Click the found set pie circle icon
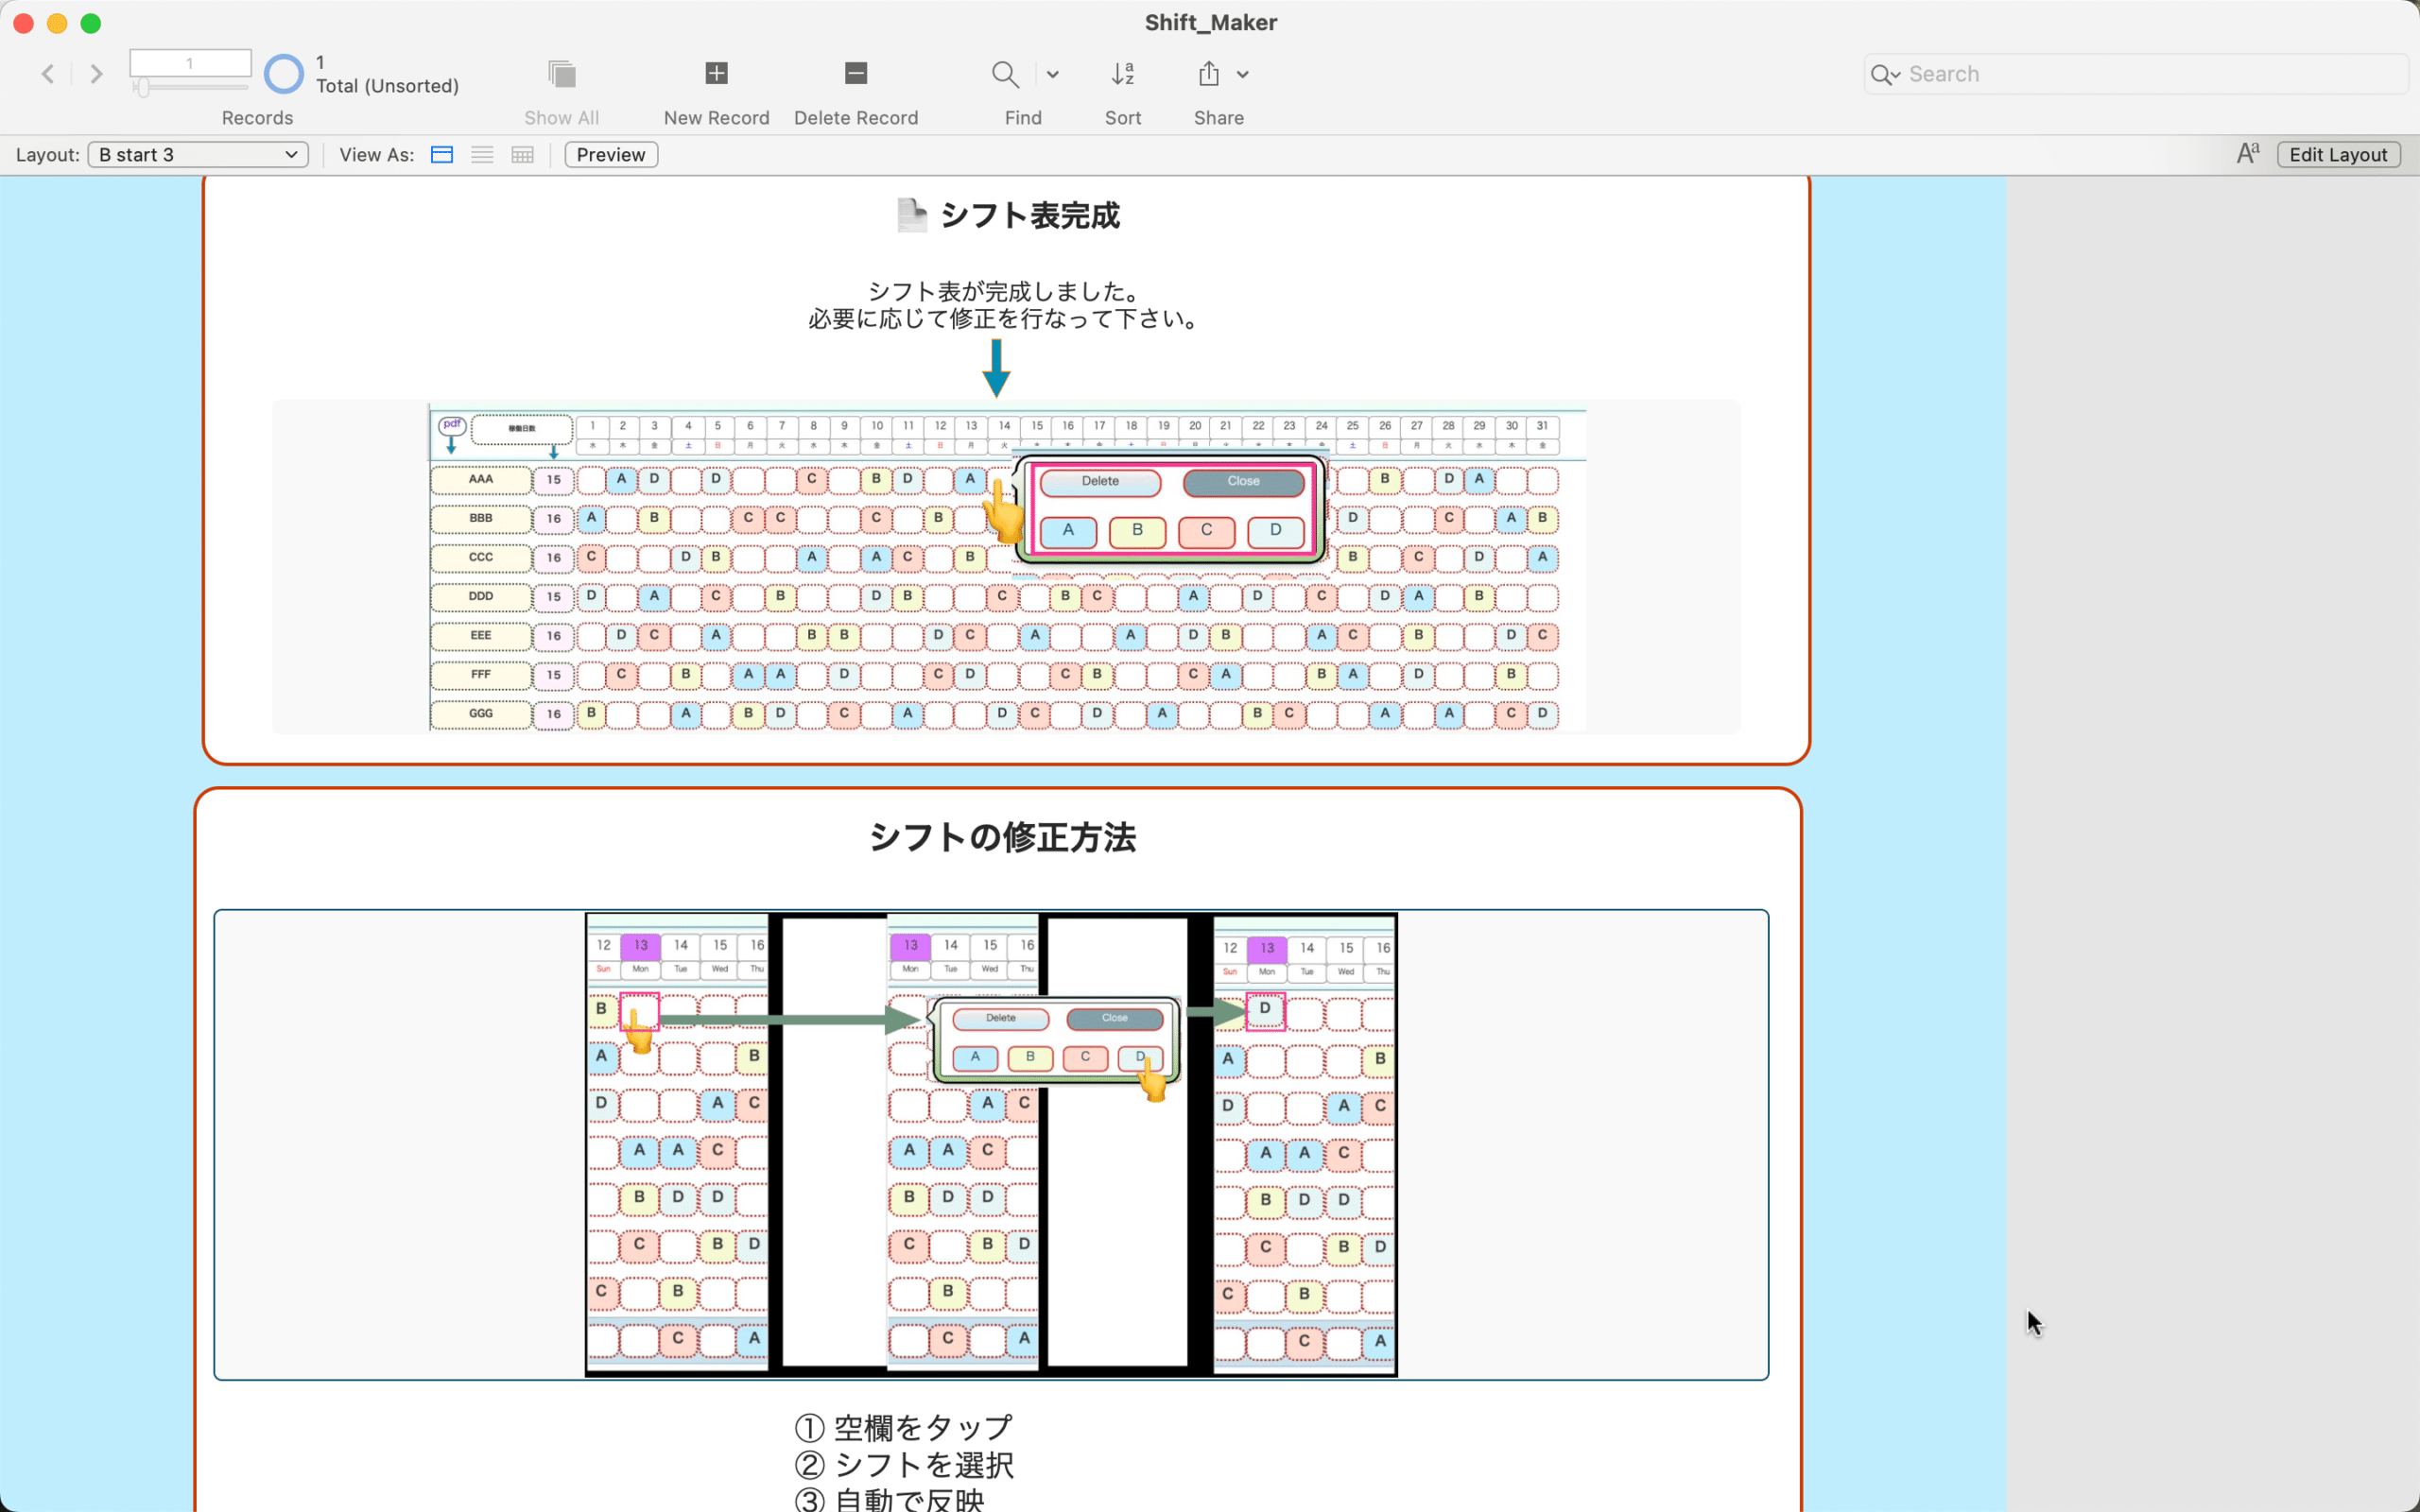The width and height of the screenshot is (2420, 1512). 284,74
